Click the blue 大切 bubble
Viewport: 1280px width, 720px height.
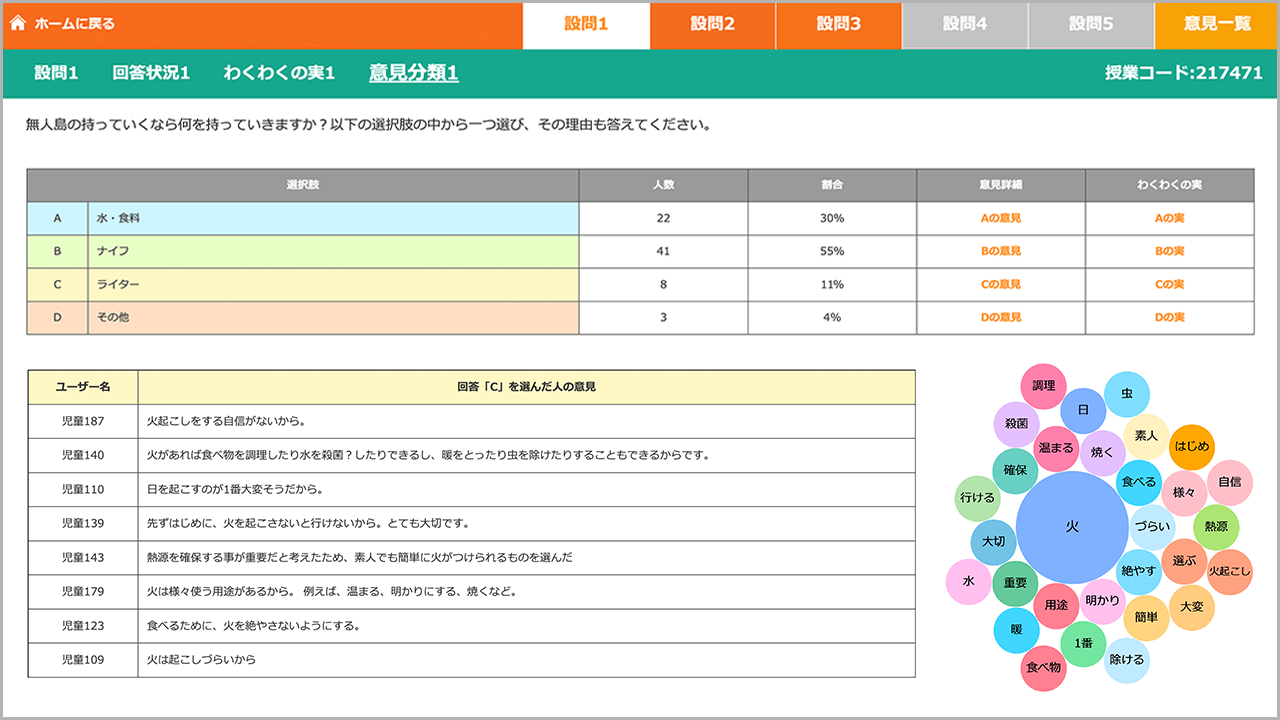click(x=993, y=541)
